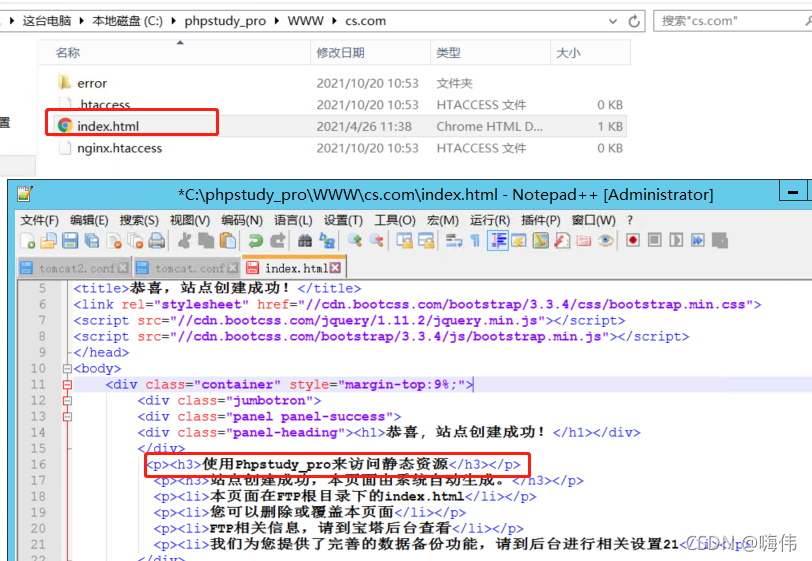The width and height of the screenshot is (812, 561).
Task: Switch to the tomcat.conf tab
Action: [189, 268]
